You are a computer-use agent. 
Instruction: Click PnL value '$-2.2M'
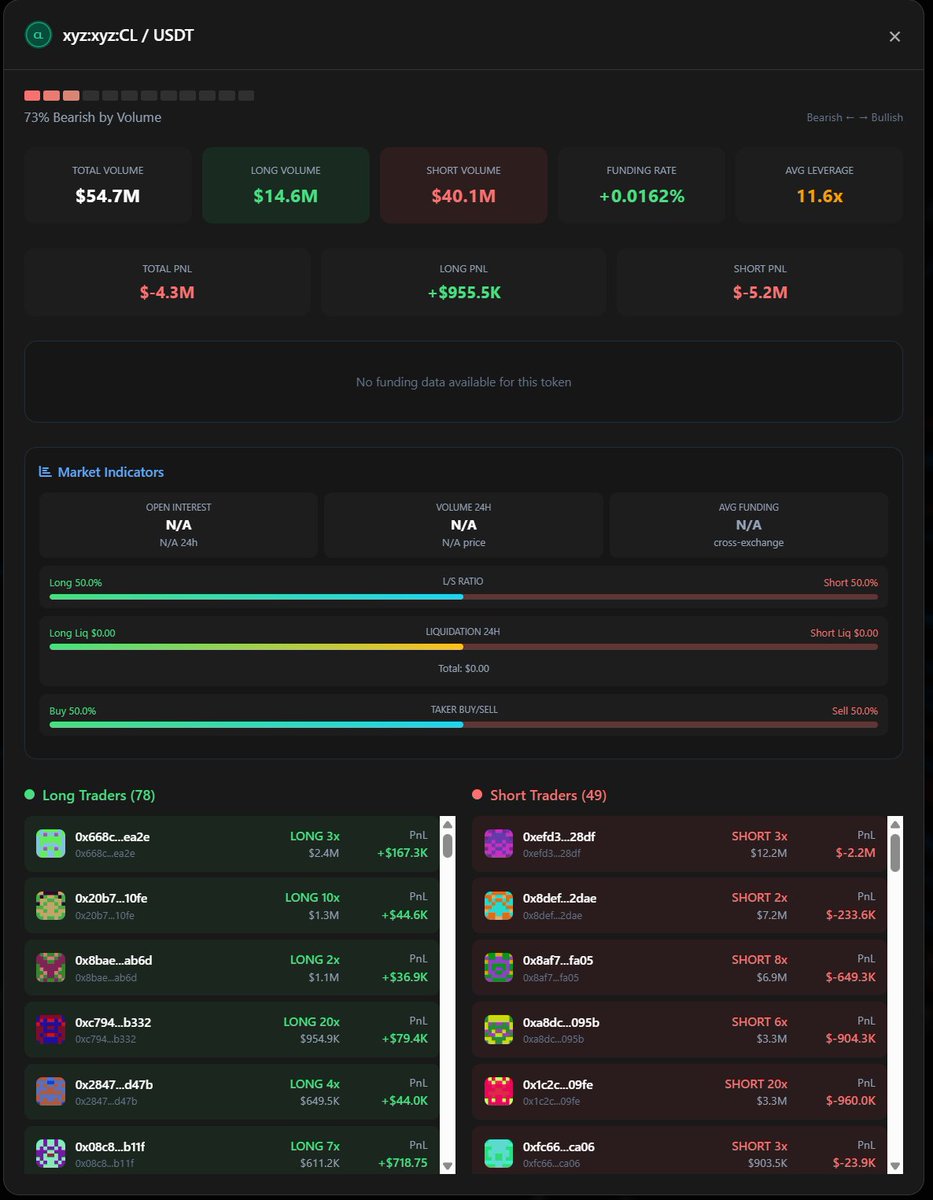[x=856, y=853]
